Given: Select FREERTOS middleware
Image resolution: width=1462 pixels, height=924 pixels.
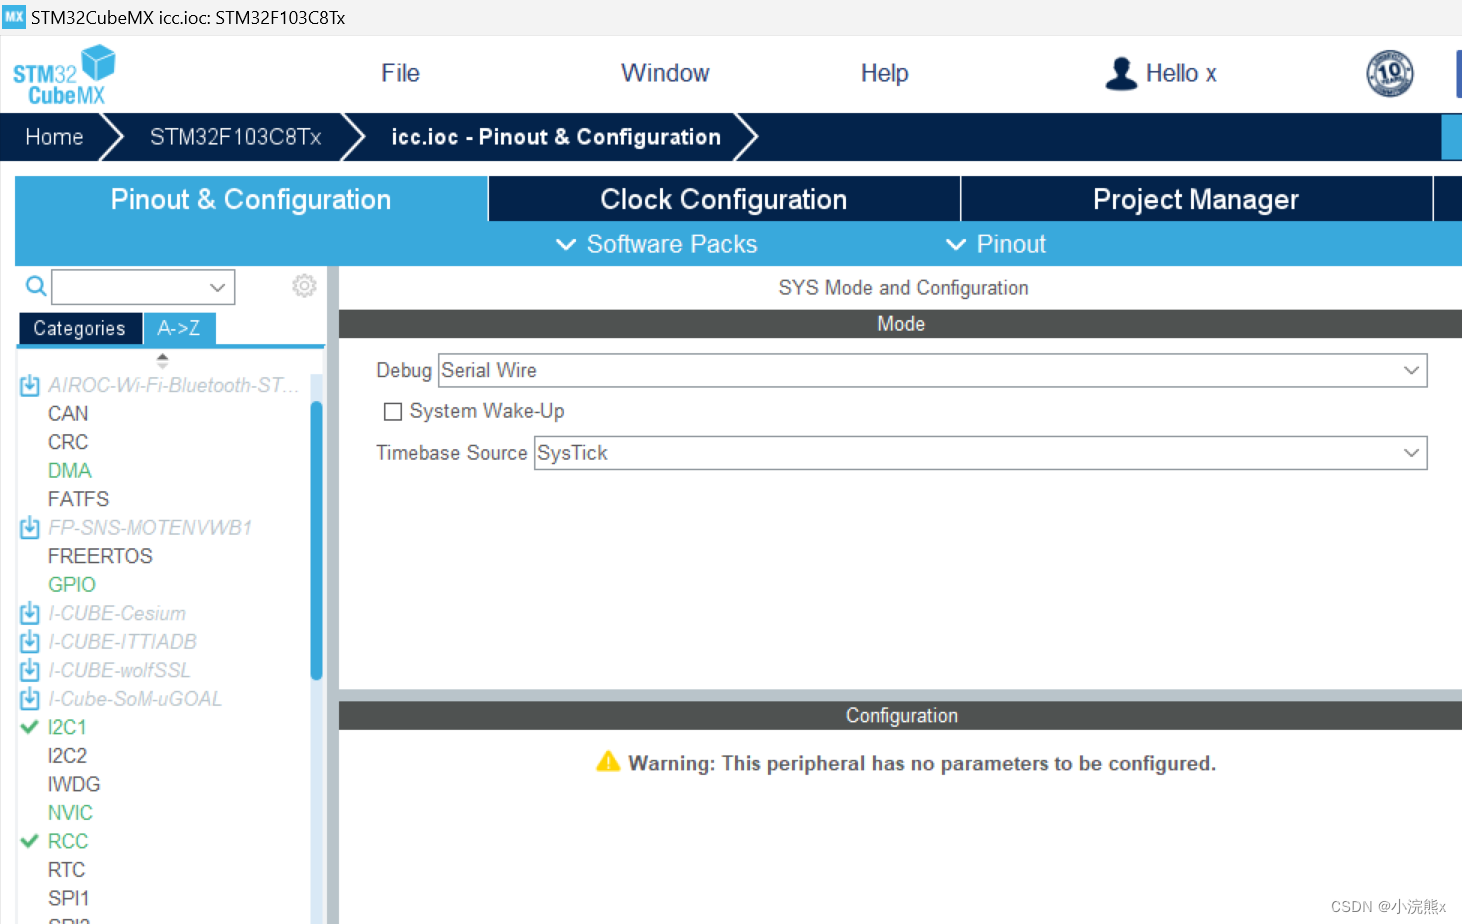Looking at the screenshot, I should tap(100, 556).
